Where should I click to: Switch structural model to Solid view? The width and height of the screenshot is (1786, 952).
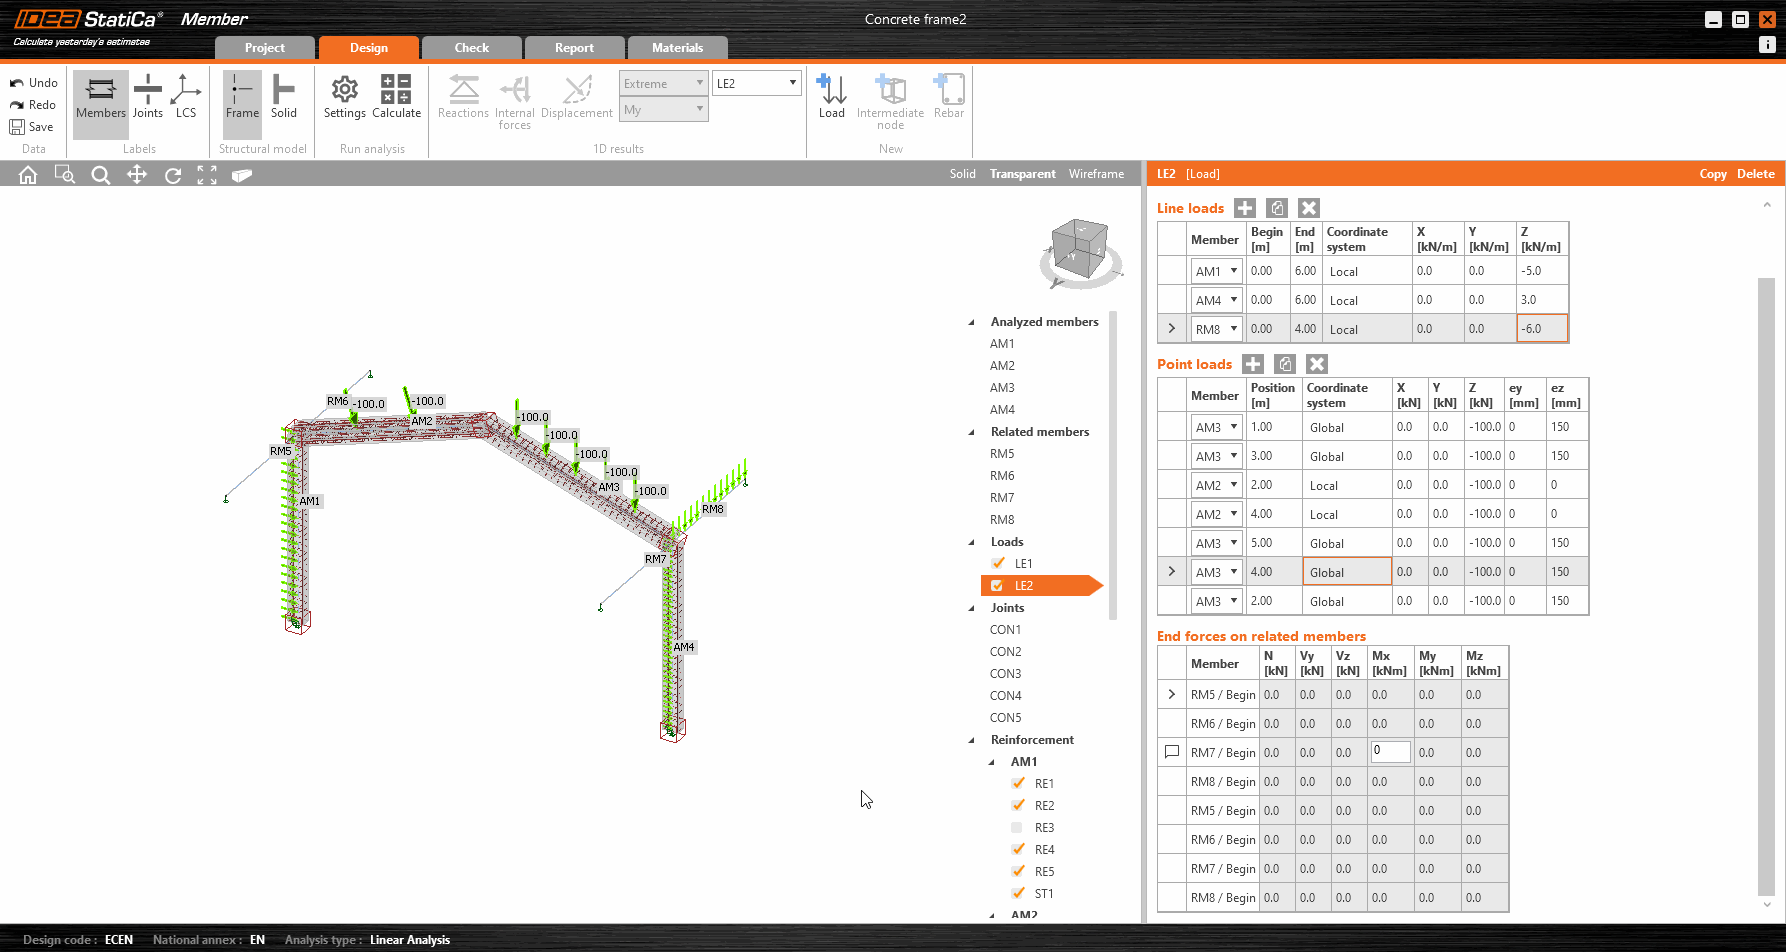click(284, 96)
